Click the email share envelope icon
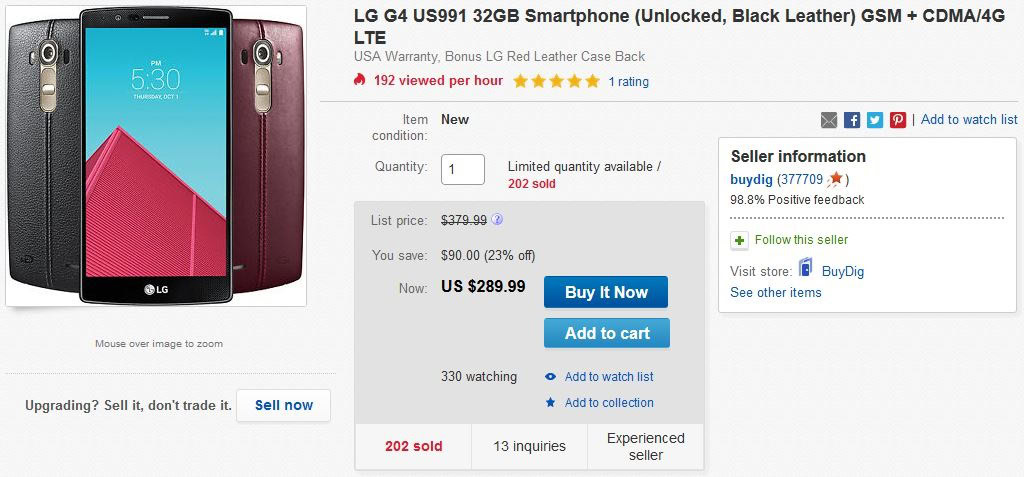Image resolution: width=1024 pixels, height=477 pixels. [829, 120]
